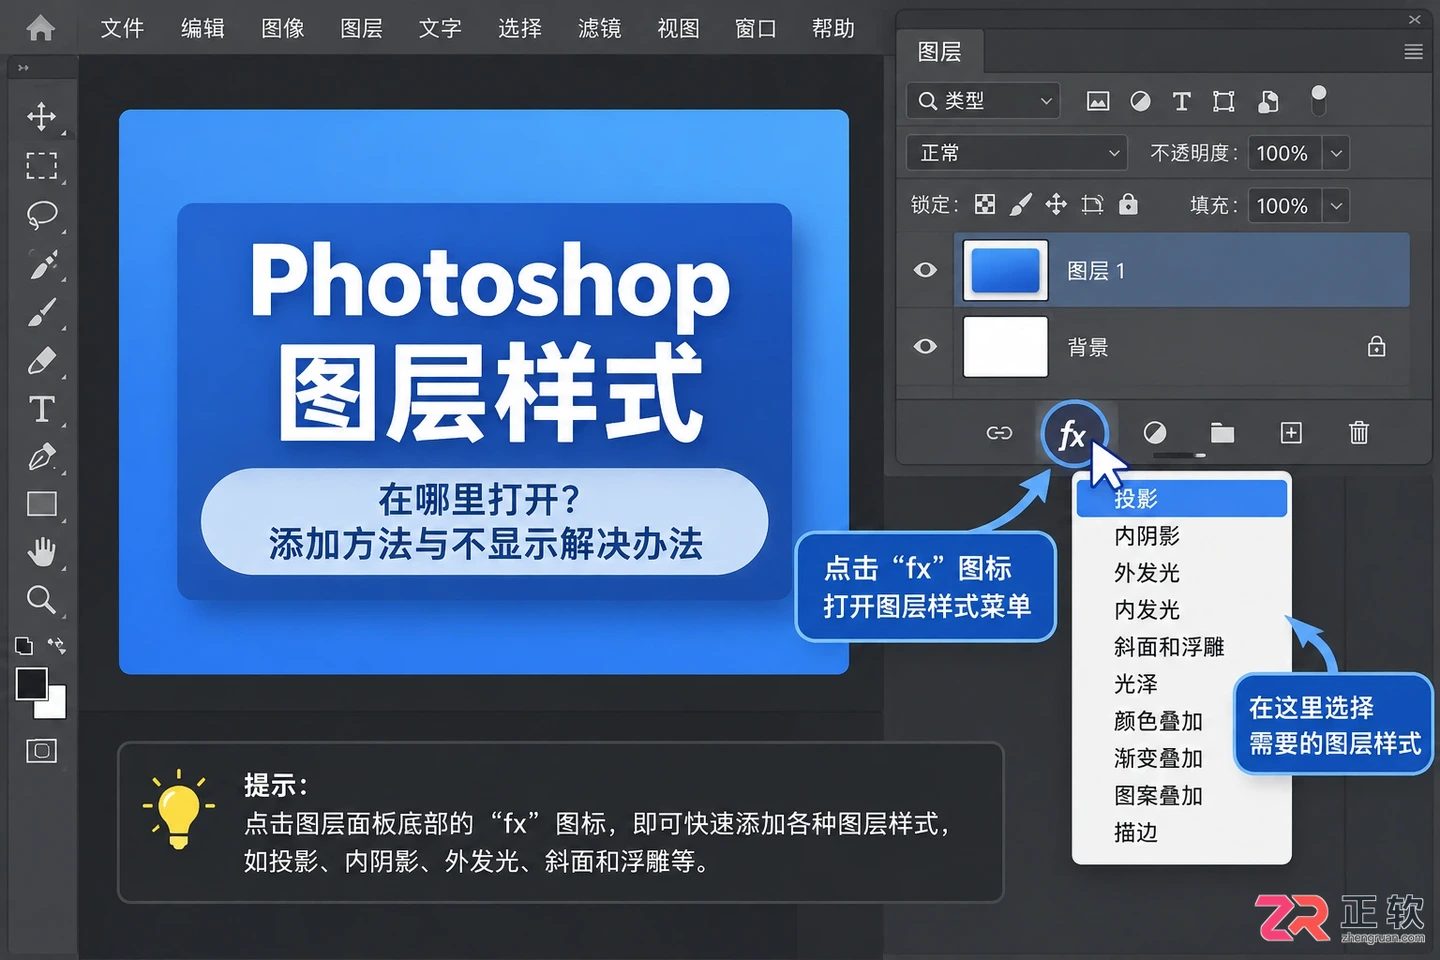Filter layers by smart objects
The image size is (1440, 960).
[1268, 101]
